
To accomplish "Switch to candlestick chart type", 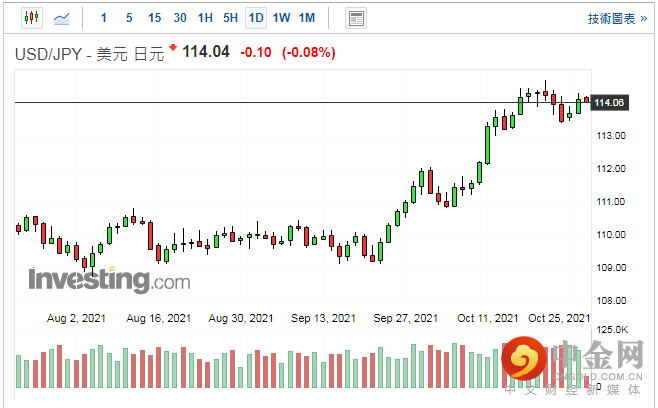I will 31,17.
